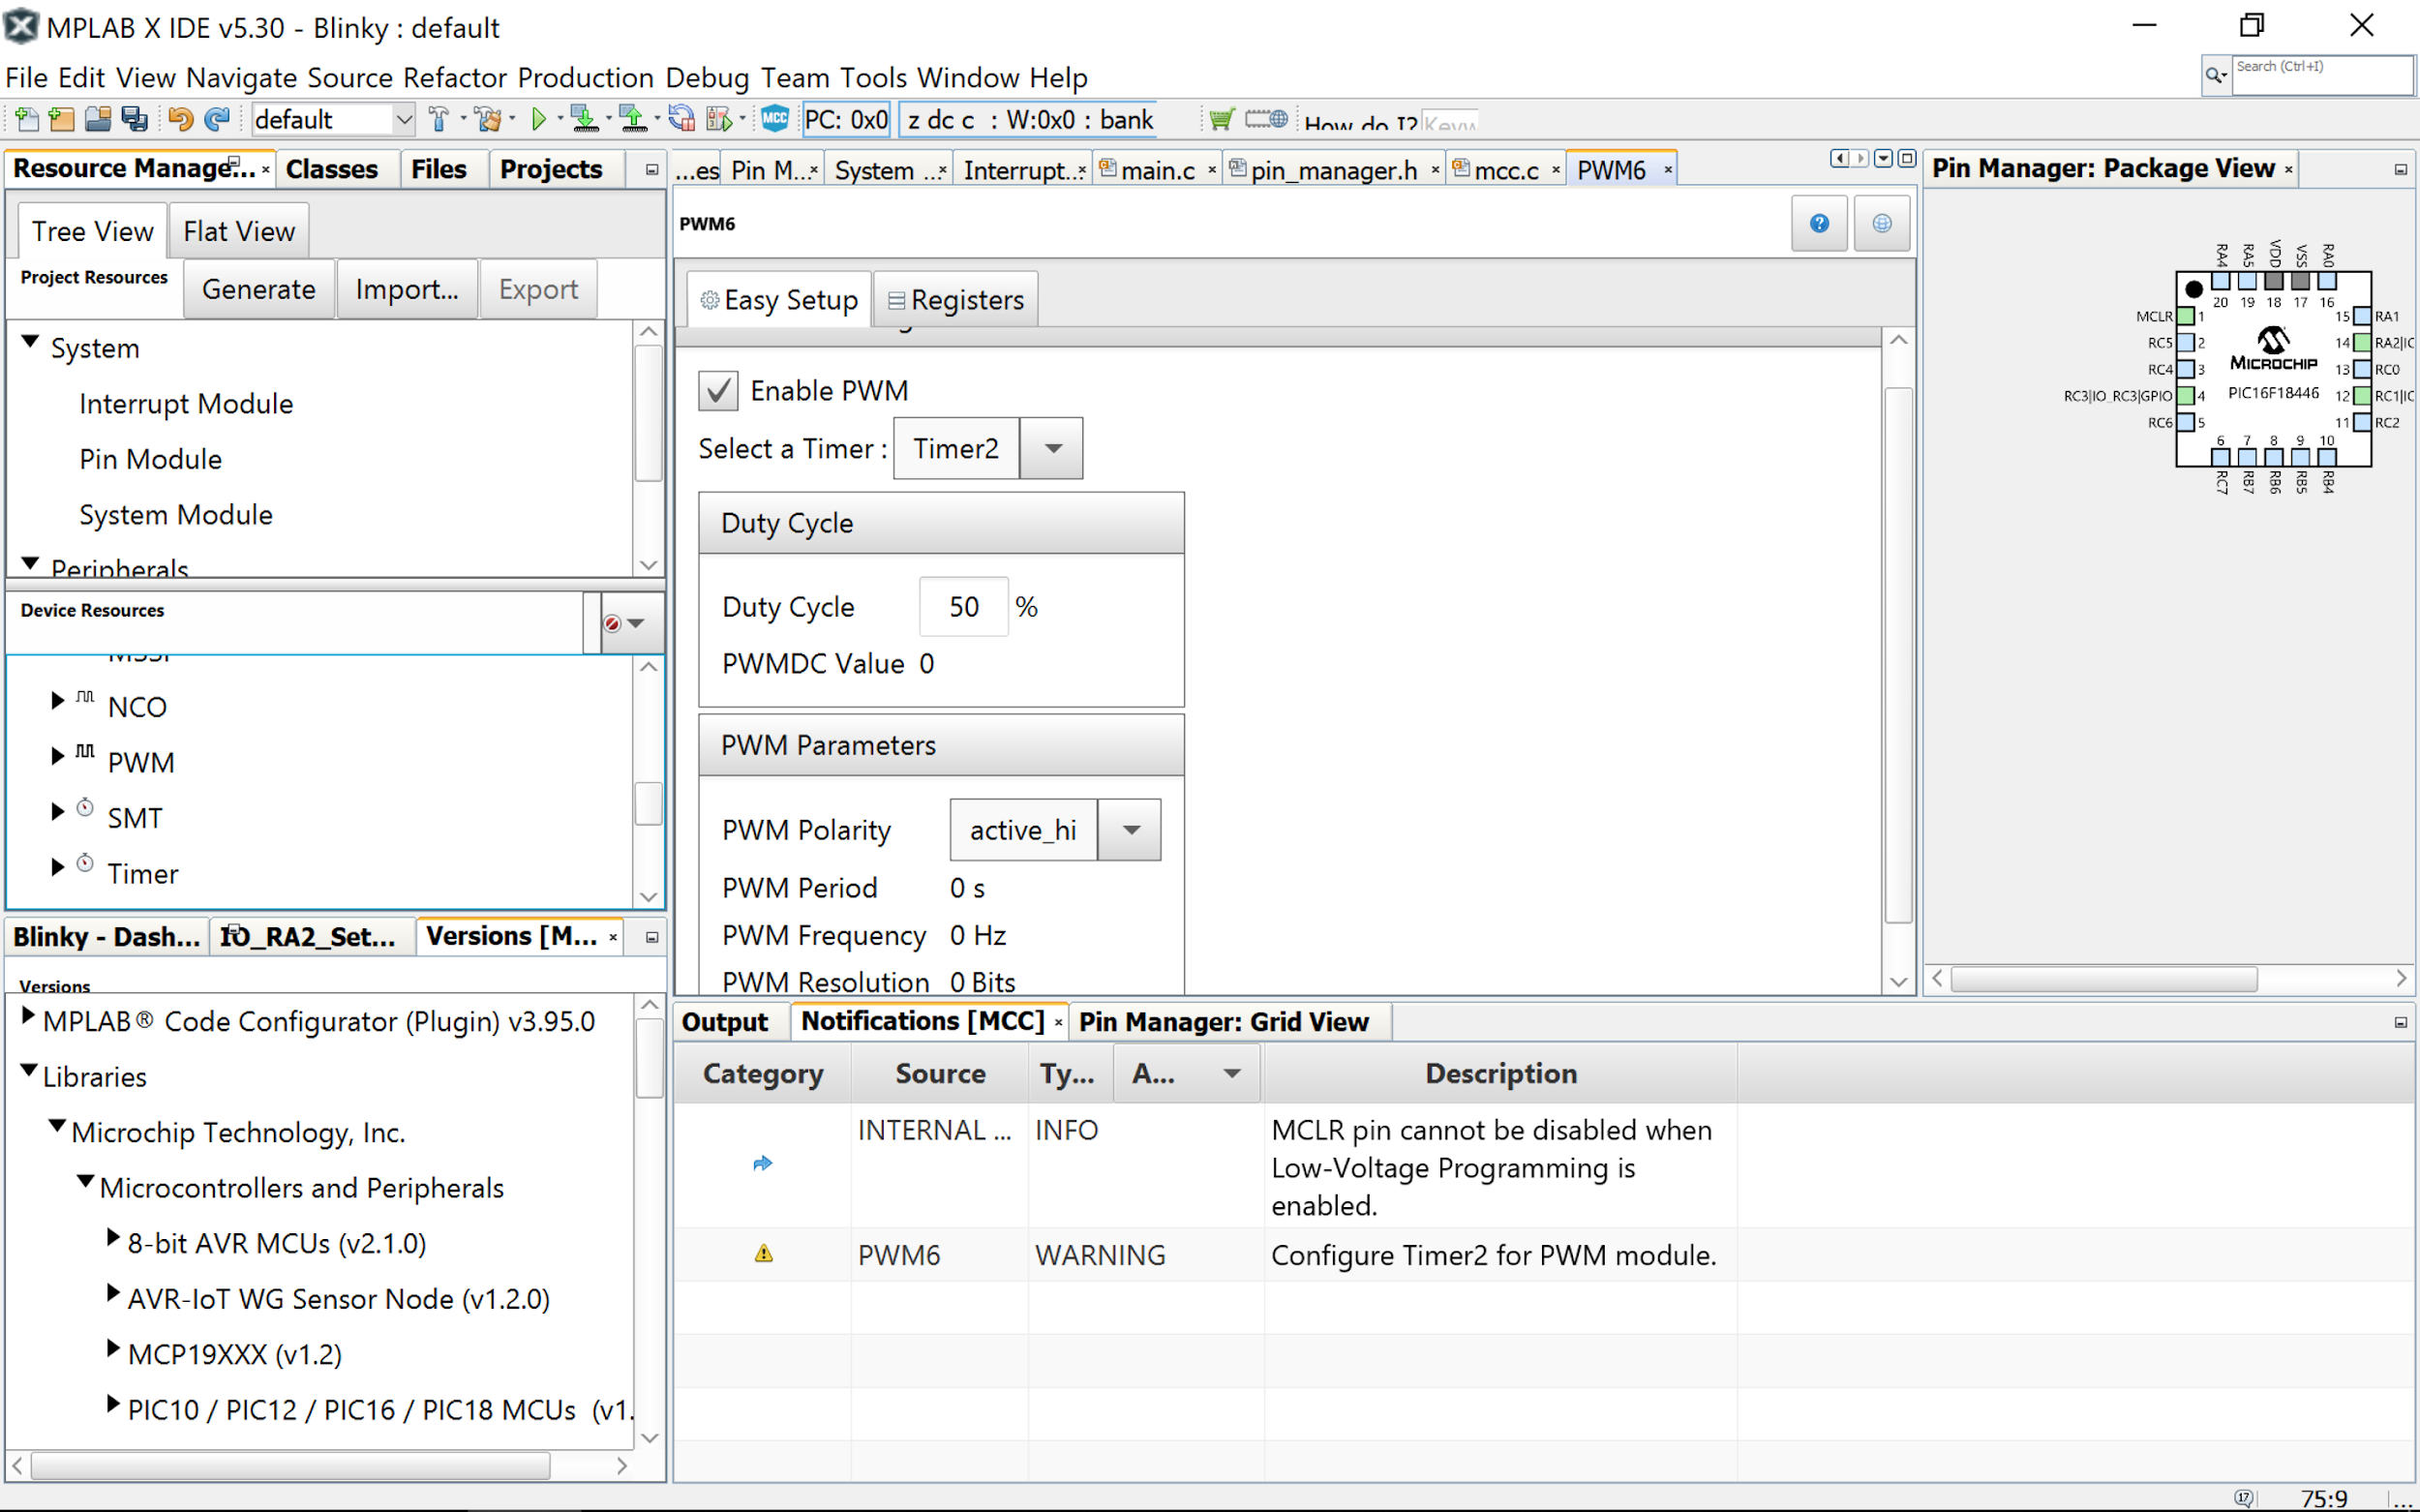Screen dimensions: 2420x1512
Task: Click the red blocked icon in Device Resources
Action: pos(612,623)
